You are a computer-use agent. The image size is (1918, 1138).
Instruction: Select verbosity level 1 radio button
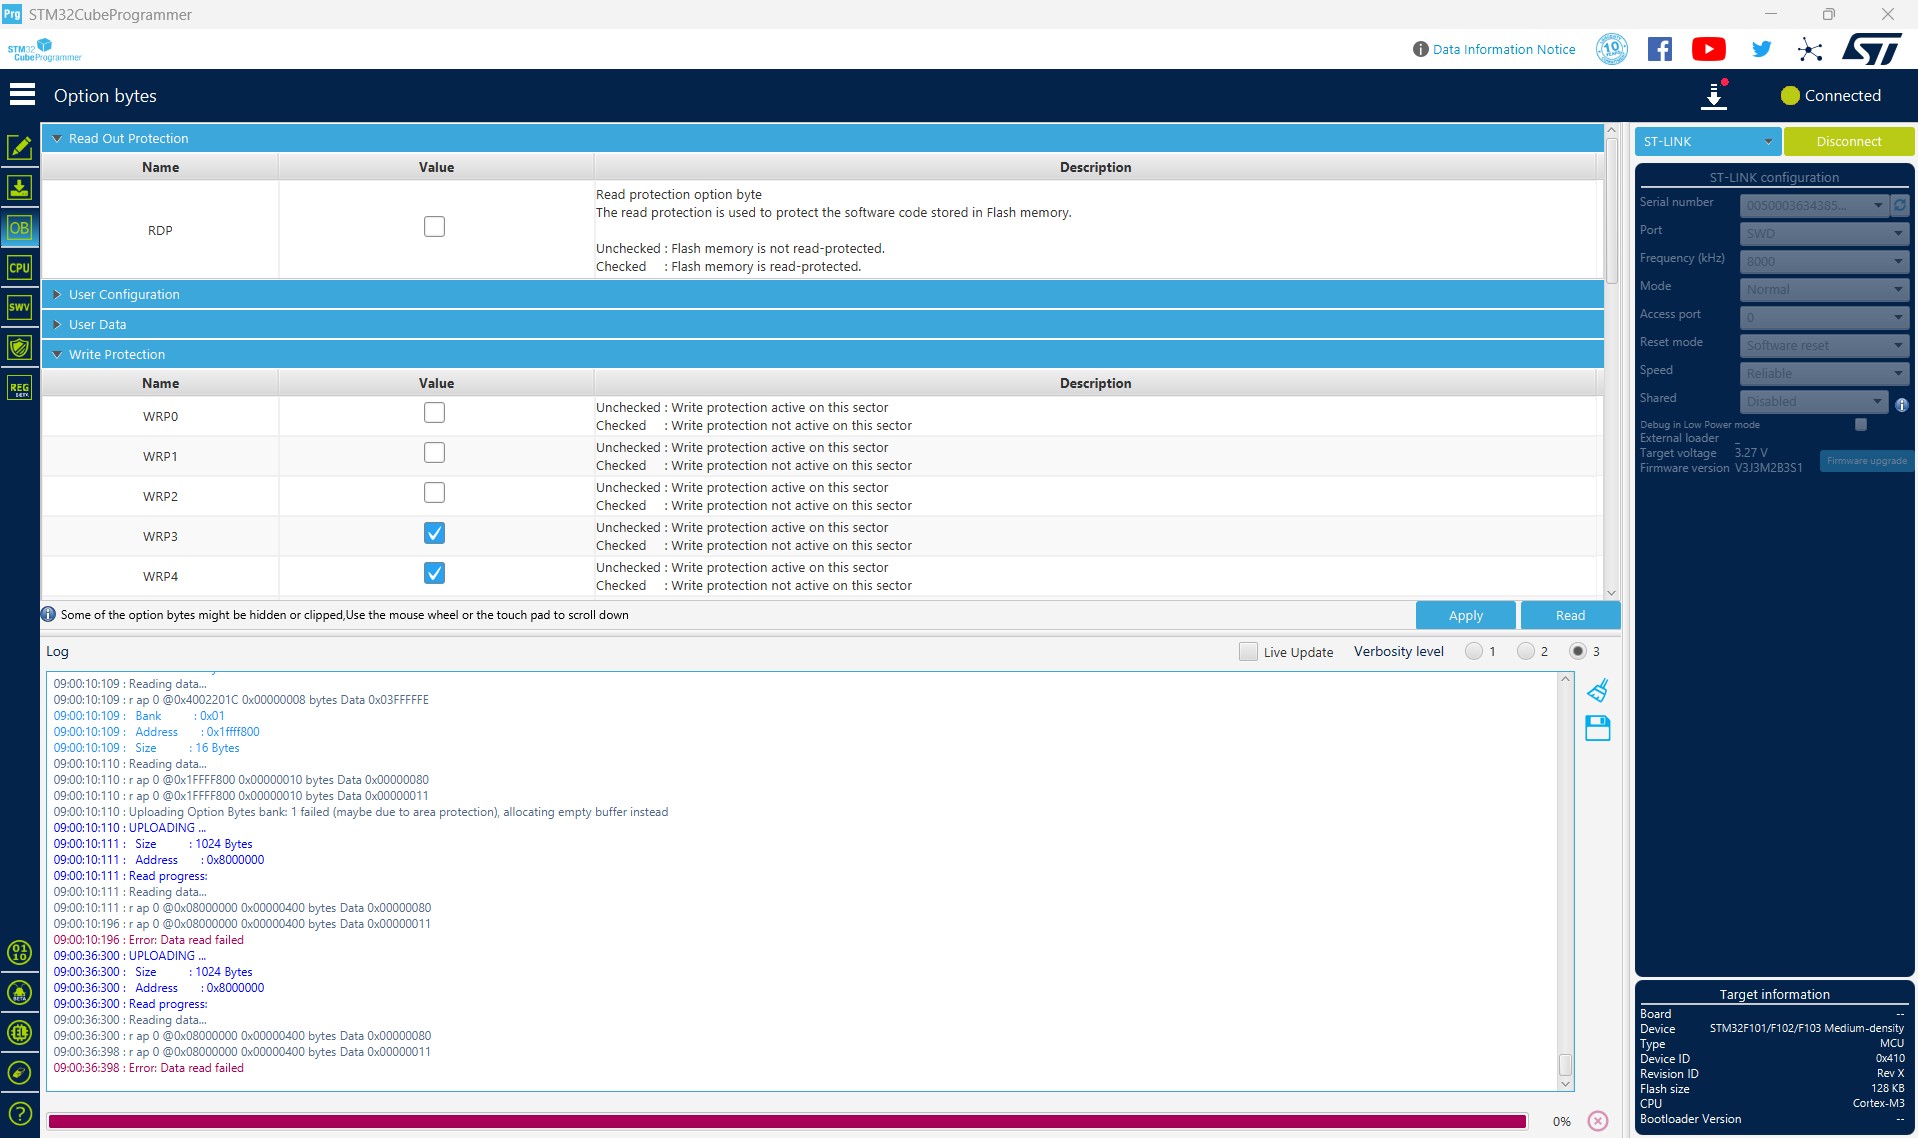click(x=1473, y=652)
